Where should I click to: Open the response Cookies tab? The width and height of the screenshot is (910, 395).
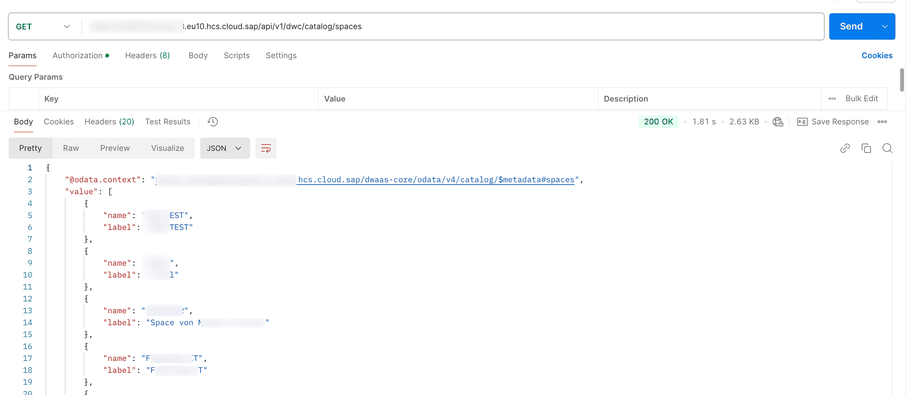point(59,122)
